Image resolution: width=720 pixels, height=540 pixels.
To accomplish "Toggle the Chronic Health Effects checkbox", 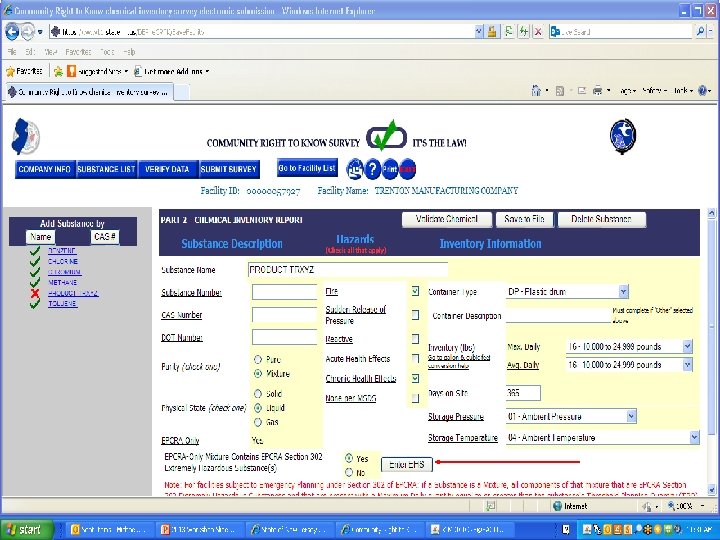I will [415, 378].
